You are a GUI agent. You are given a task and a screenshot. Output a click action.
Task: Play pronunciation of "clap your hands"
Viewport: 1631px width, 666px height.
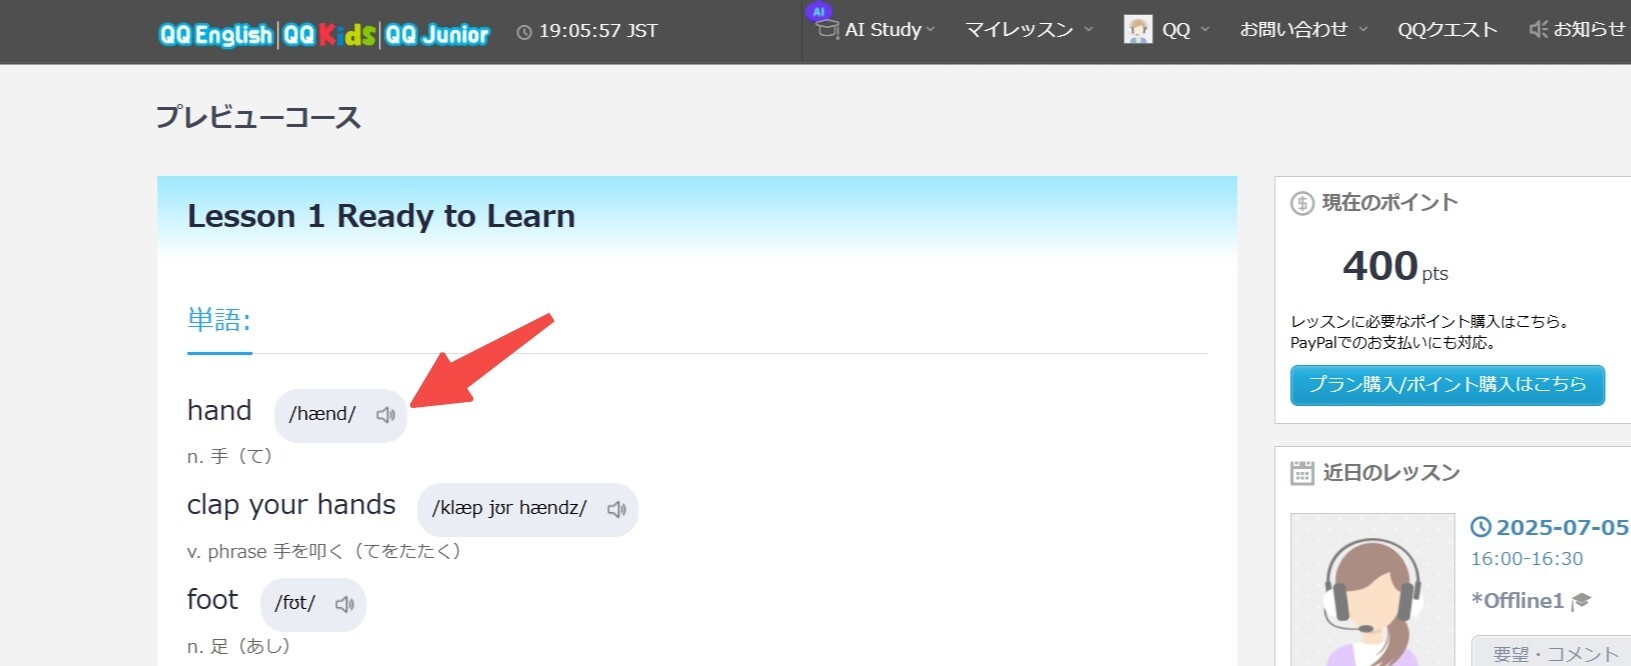(x=617, y=509)
